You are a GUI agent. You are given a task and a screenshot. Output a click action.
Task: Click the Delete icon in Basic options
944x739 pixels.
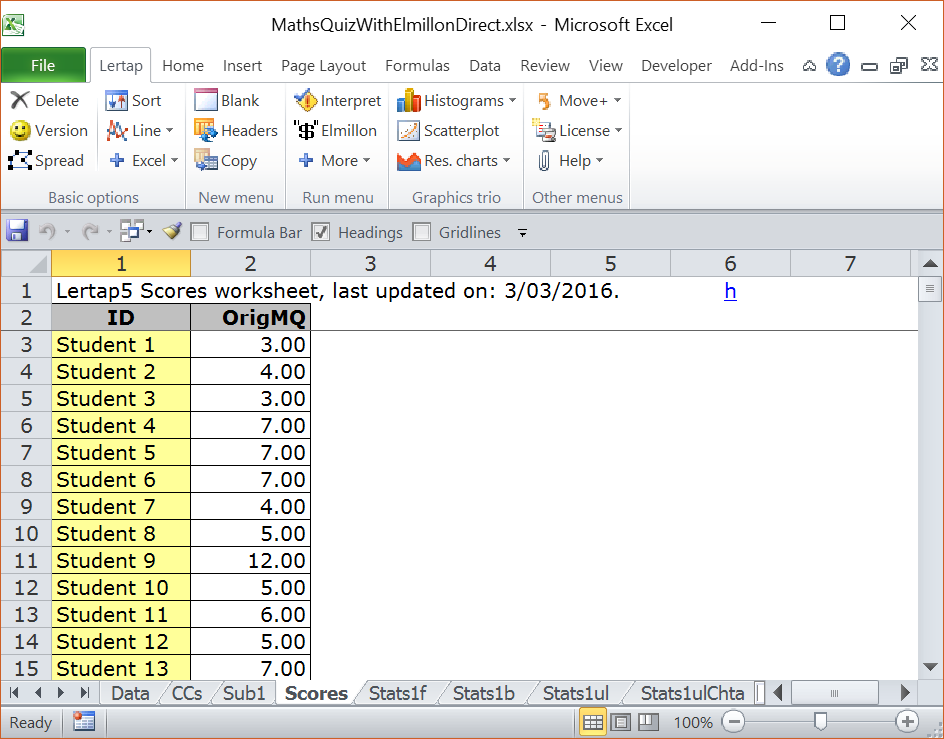(20, 101)
